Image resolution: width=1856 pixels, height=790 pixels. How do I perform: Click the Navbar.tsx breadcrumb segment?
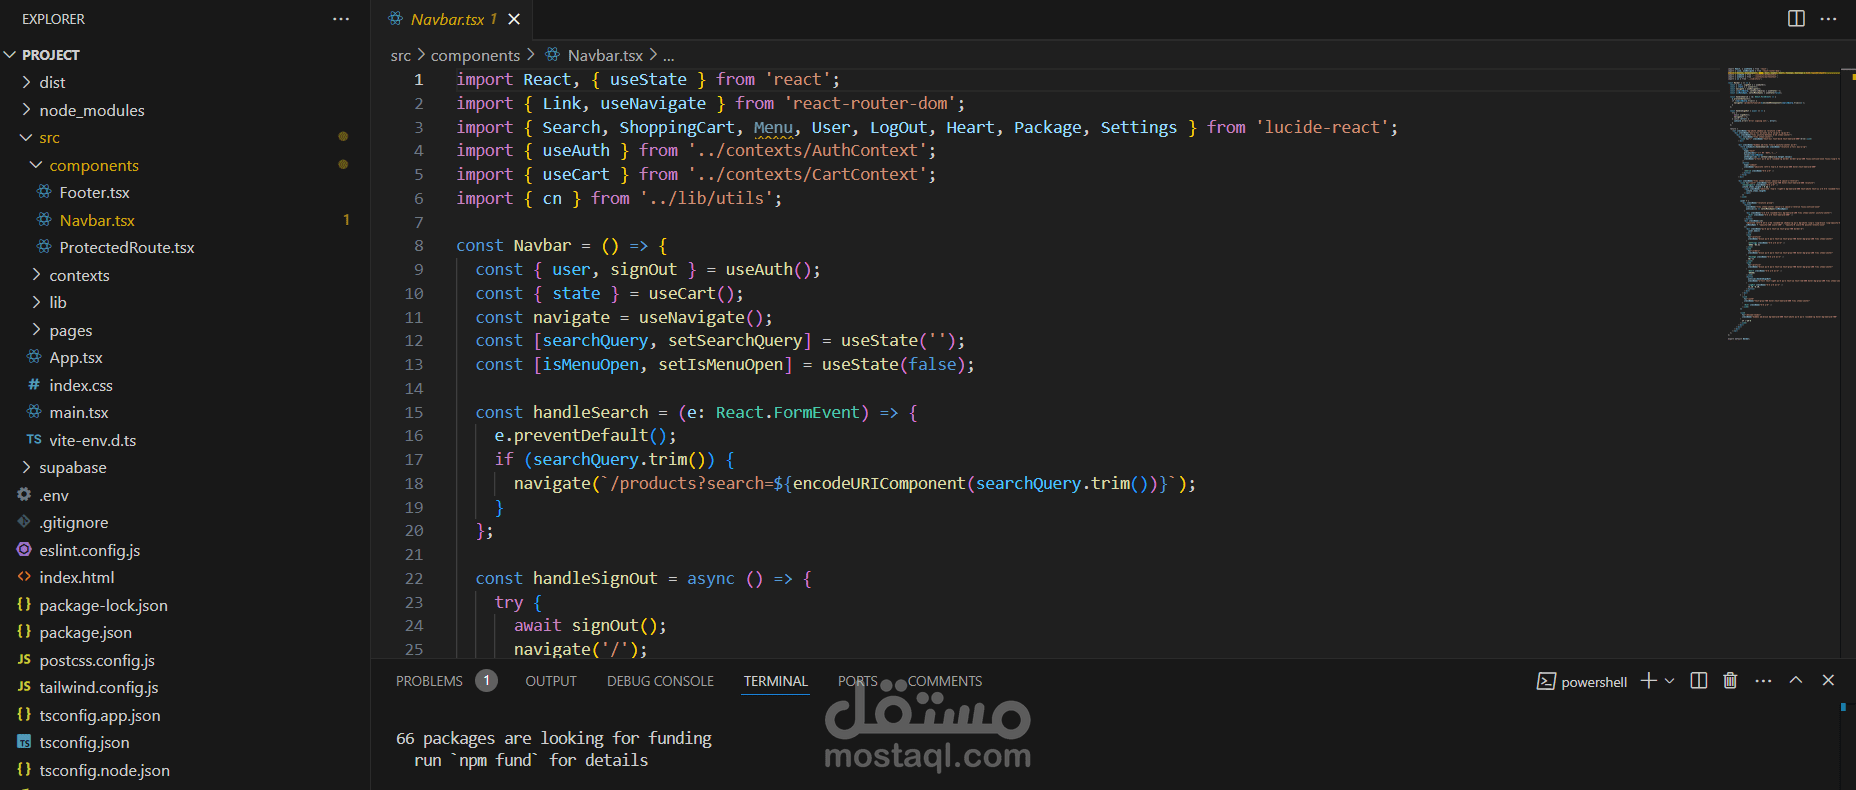coord(605,56)
